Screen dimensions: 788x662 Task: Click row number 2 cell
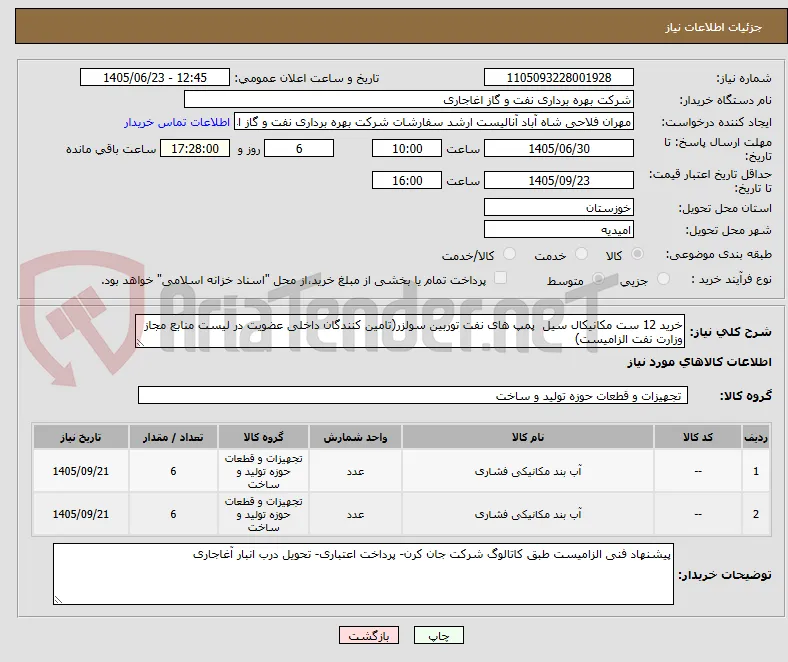[755, 514]
